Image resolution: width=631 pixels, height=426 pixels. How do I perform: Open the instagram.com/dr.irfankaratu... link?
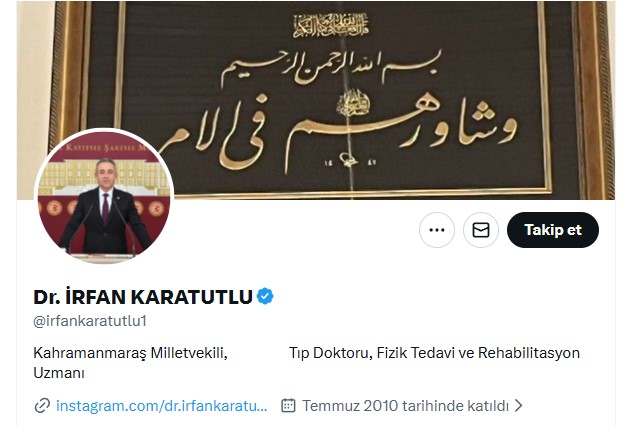click(x=161, y=405)
